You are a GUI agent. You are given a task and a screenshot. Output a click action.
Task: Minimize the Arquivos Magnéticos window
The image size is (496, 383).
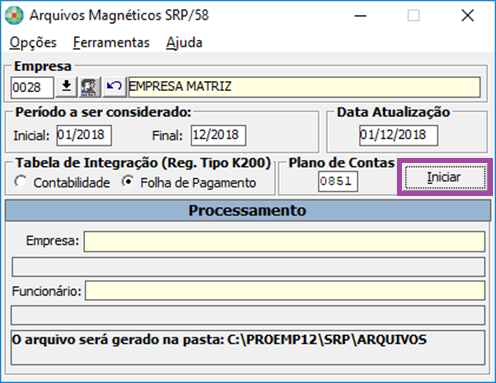click(361, 16)
